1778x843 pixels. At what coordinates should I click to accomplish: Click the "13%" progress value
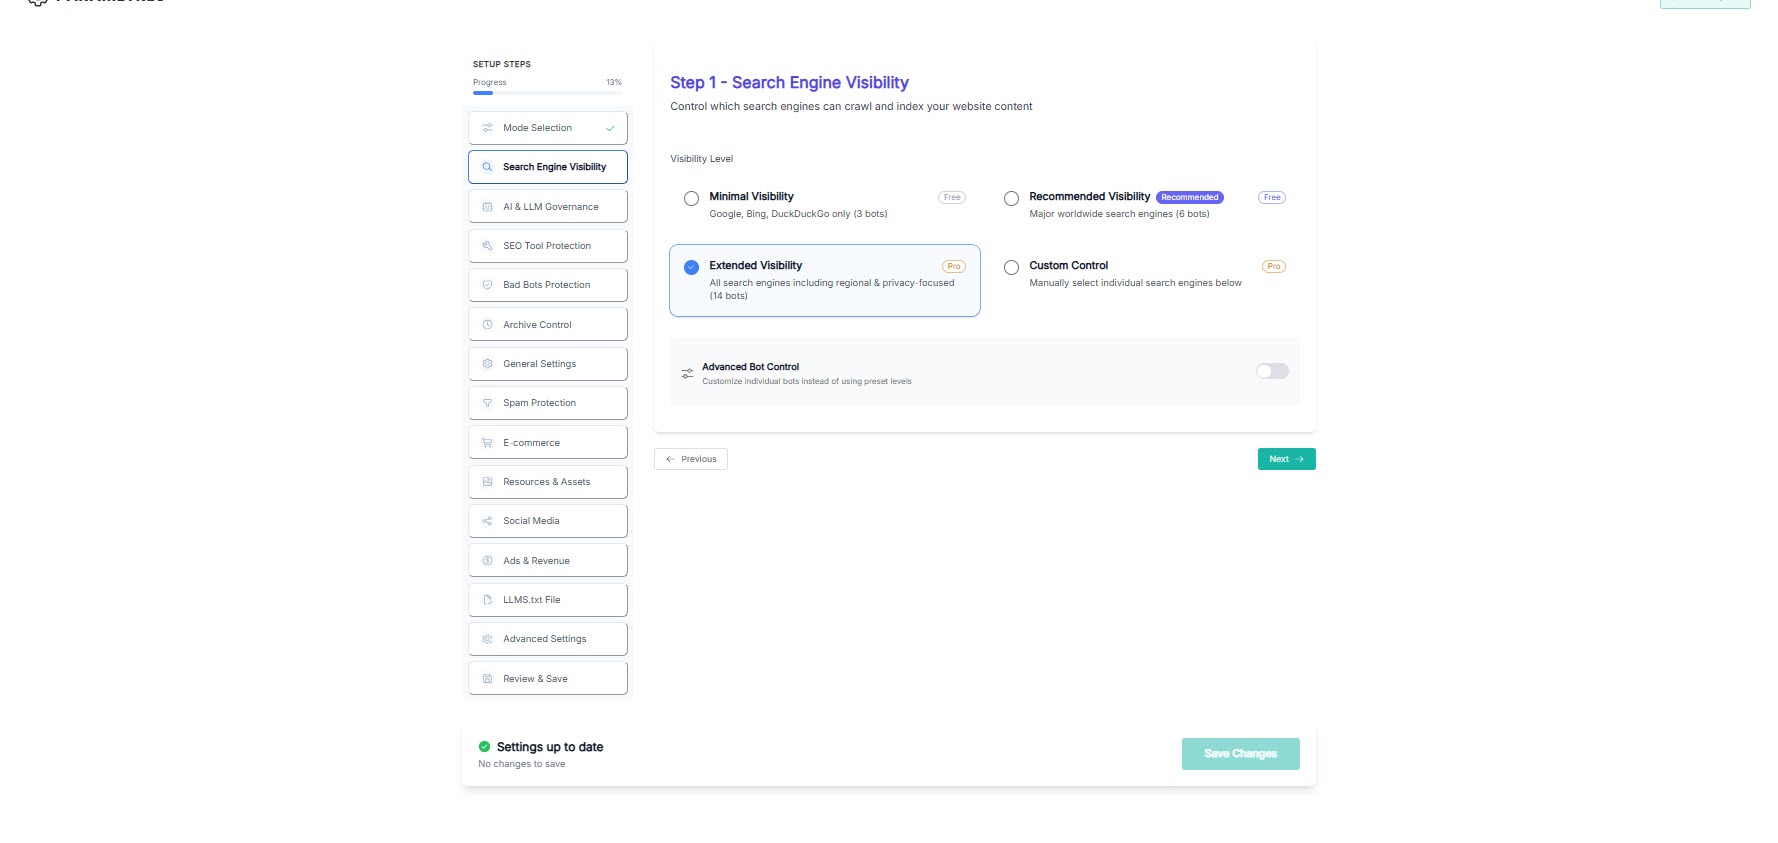click(614, 82)
